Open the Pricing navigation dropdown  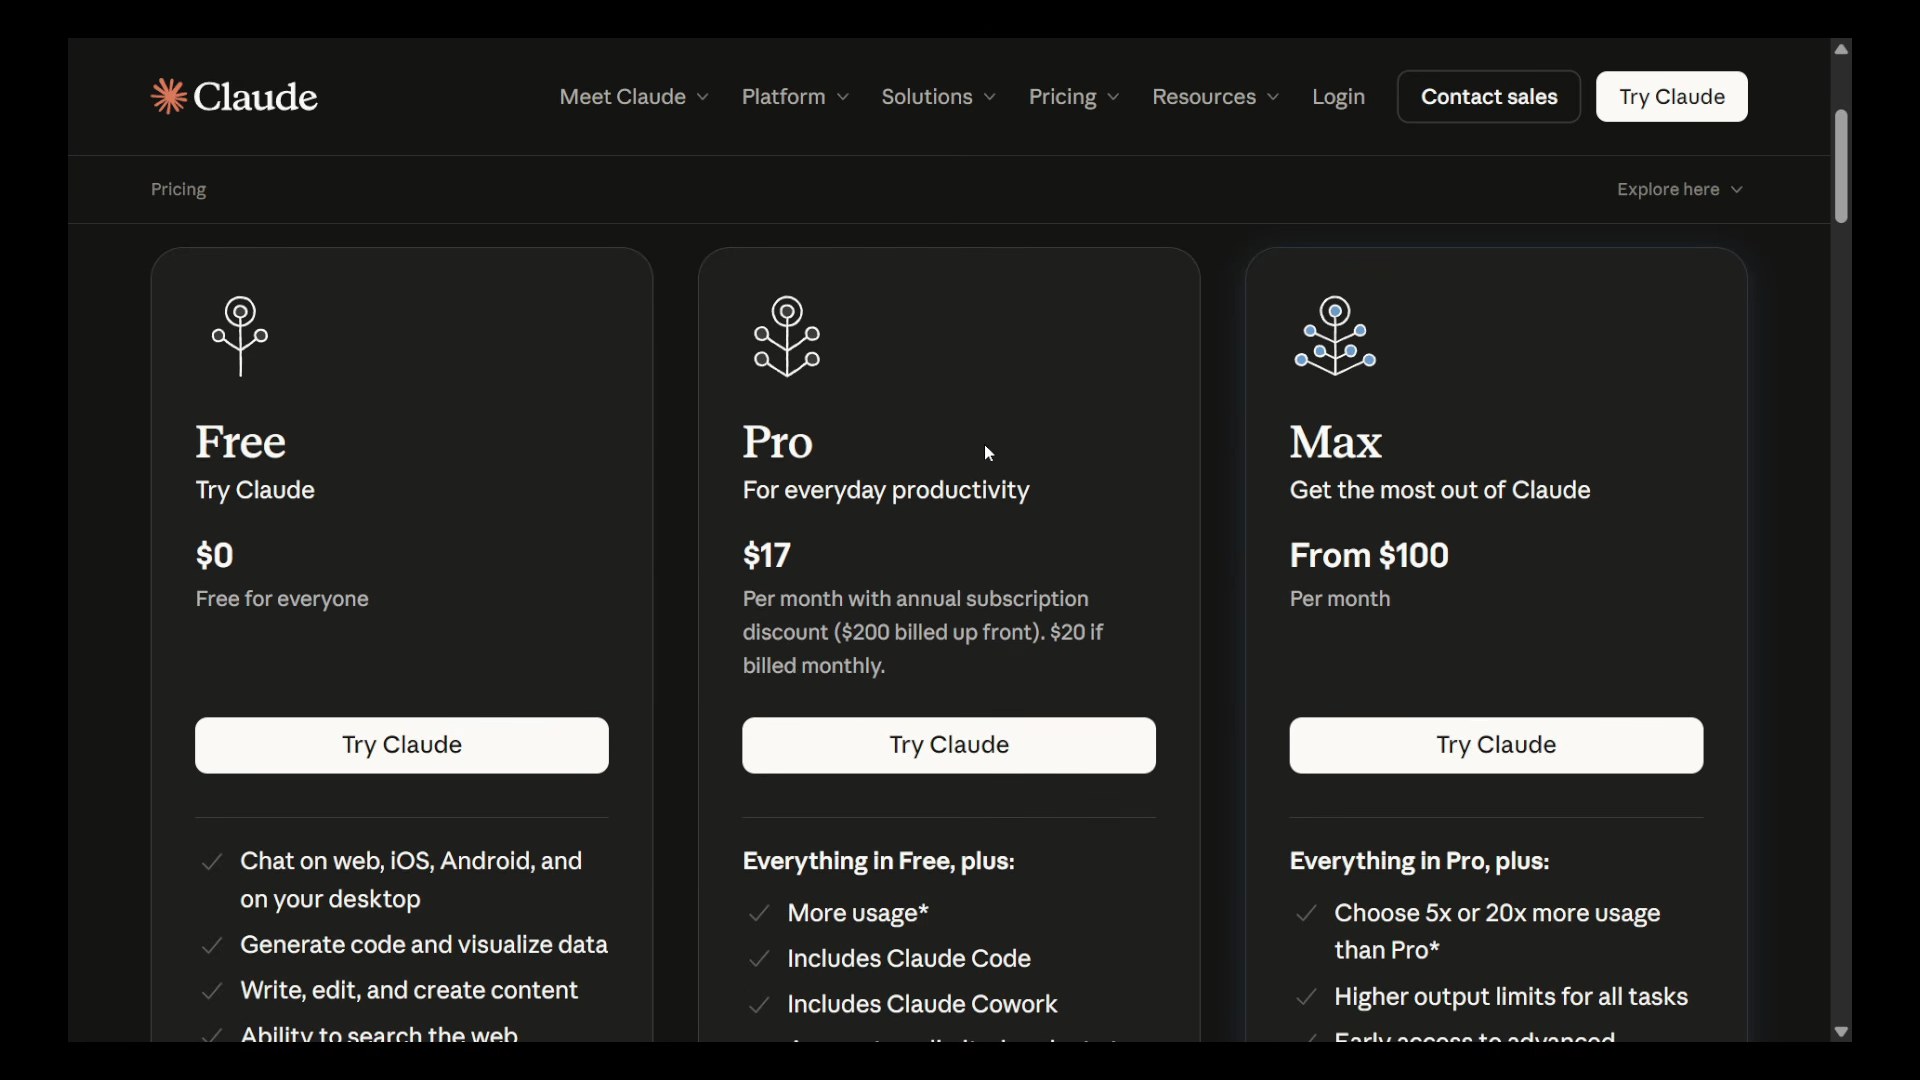coord(1074,97)
